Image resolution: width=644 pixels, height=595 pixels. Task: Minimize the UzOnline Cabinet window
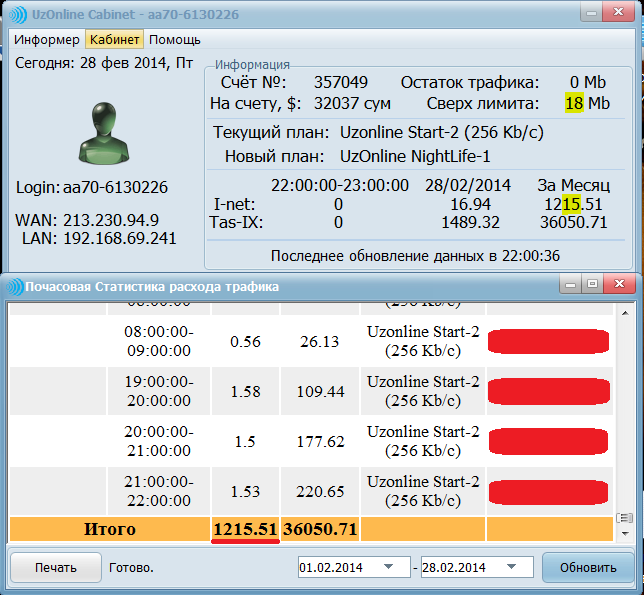pos(591,14)
